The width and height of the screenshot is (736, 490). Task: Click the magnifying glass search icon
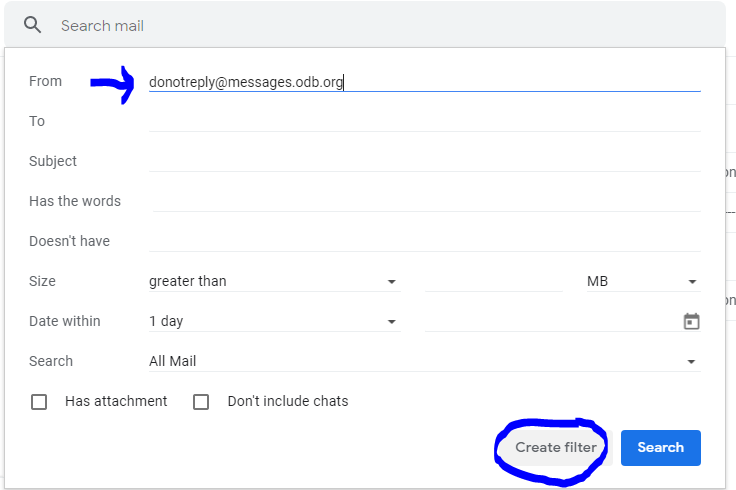(x=32, y=25)
